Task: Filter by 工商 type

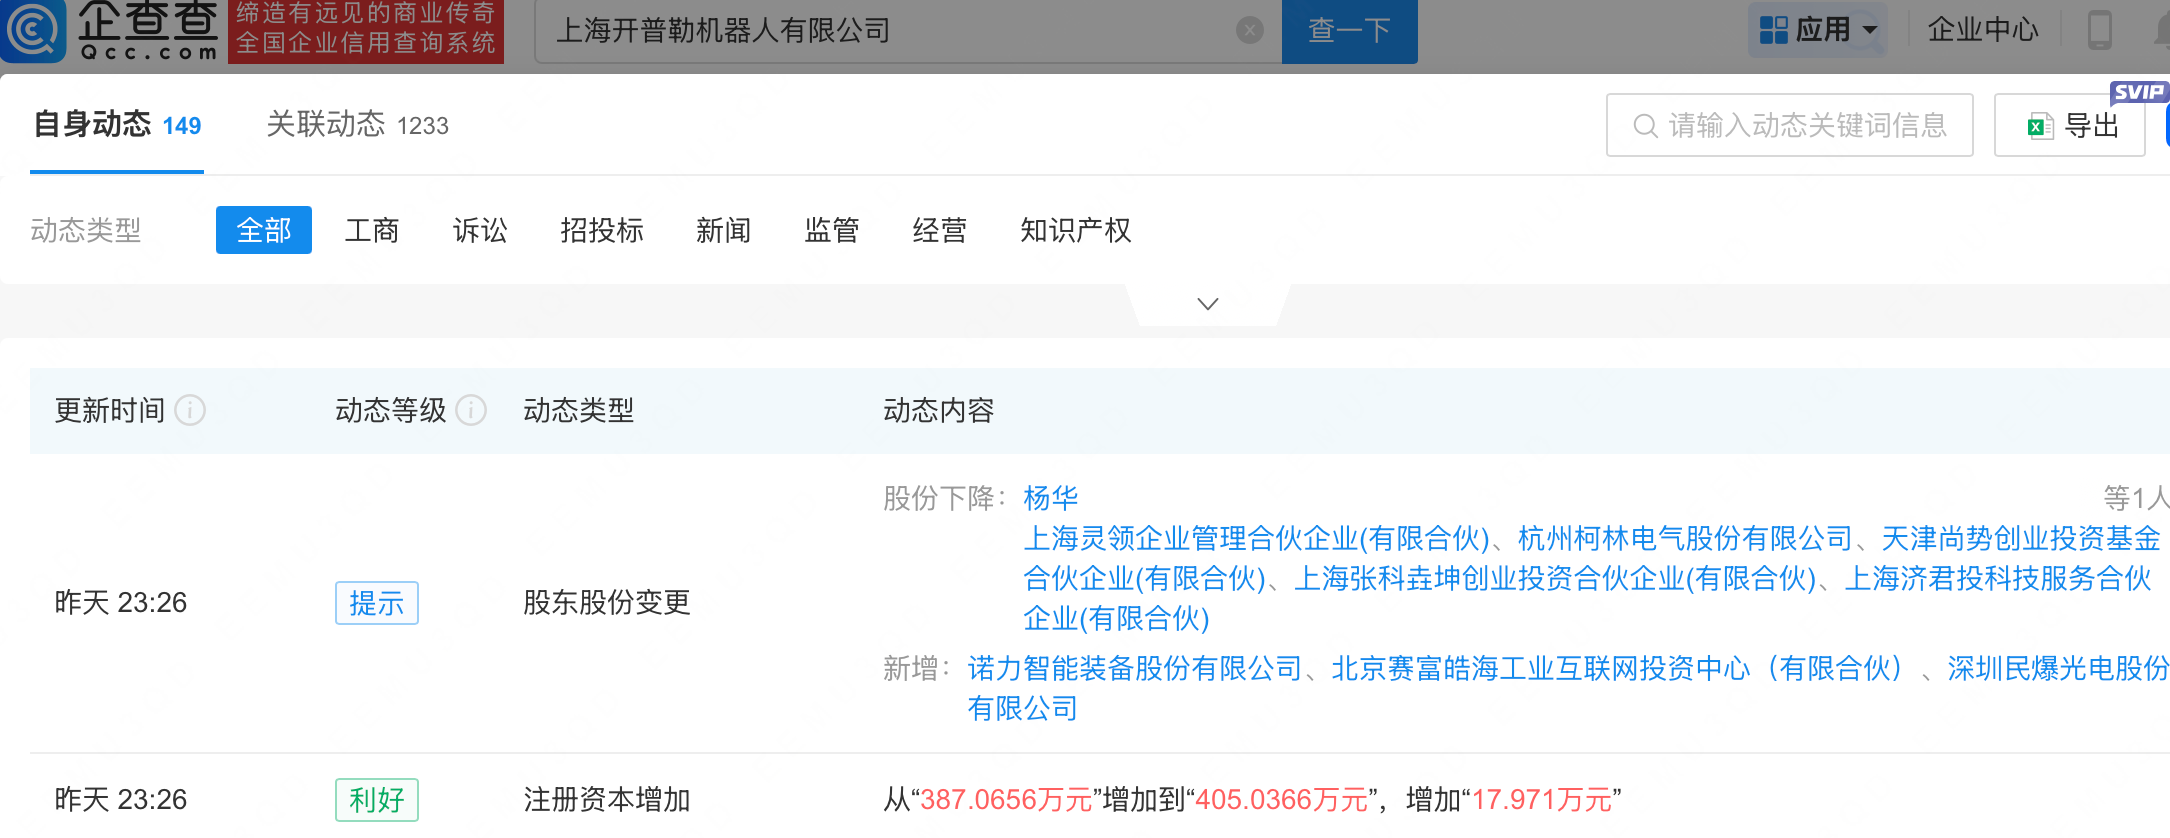Action: [x=371, y=231]
